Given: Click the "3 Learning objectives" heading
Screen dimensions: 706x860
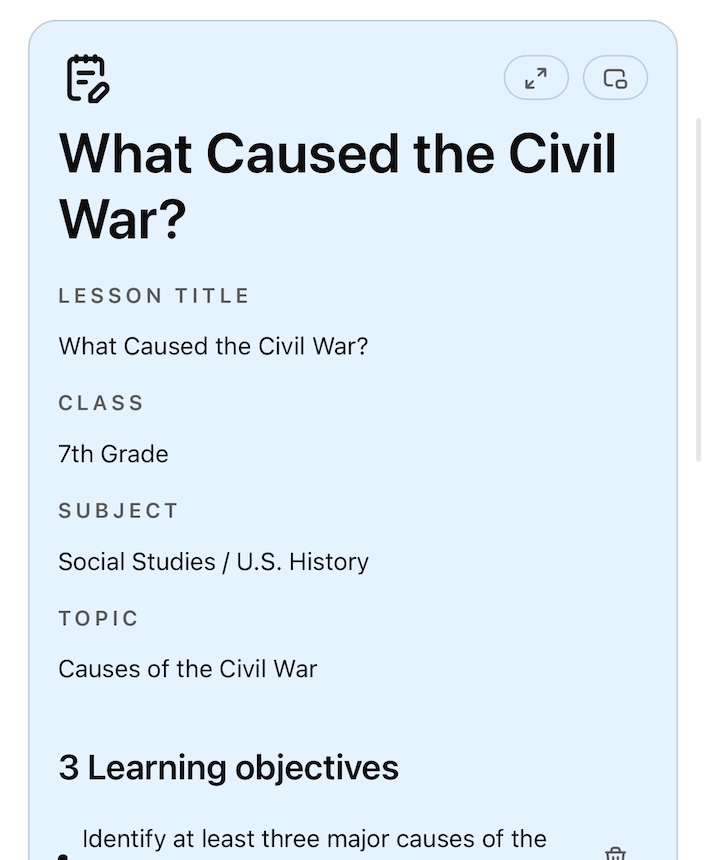Looking at the screenshot, I should (228, 768).
